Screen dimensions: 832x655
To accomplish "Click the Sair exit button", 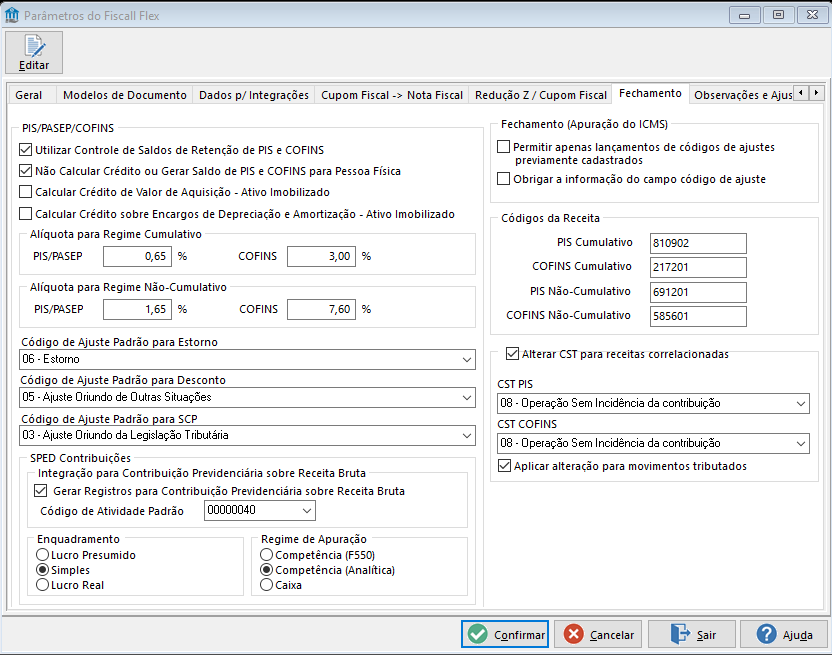I will click(692, 634).
